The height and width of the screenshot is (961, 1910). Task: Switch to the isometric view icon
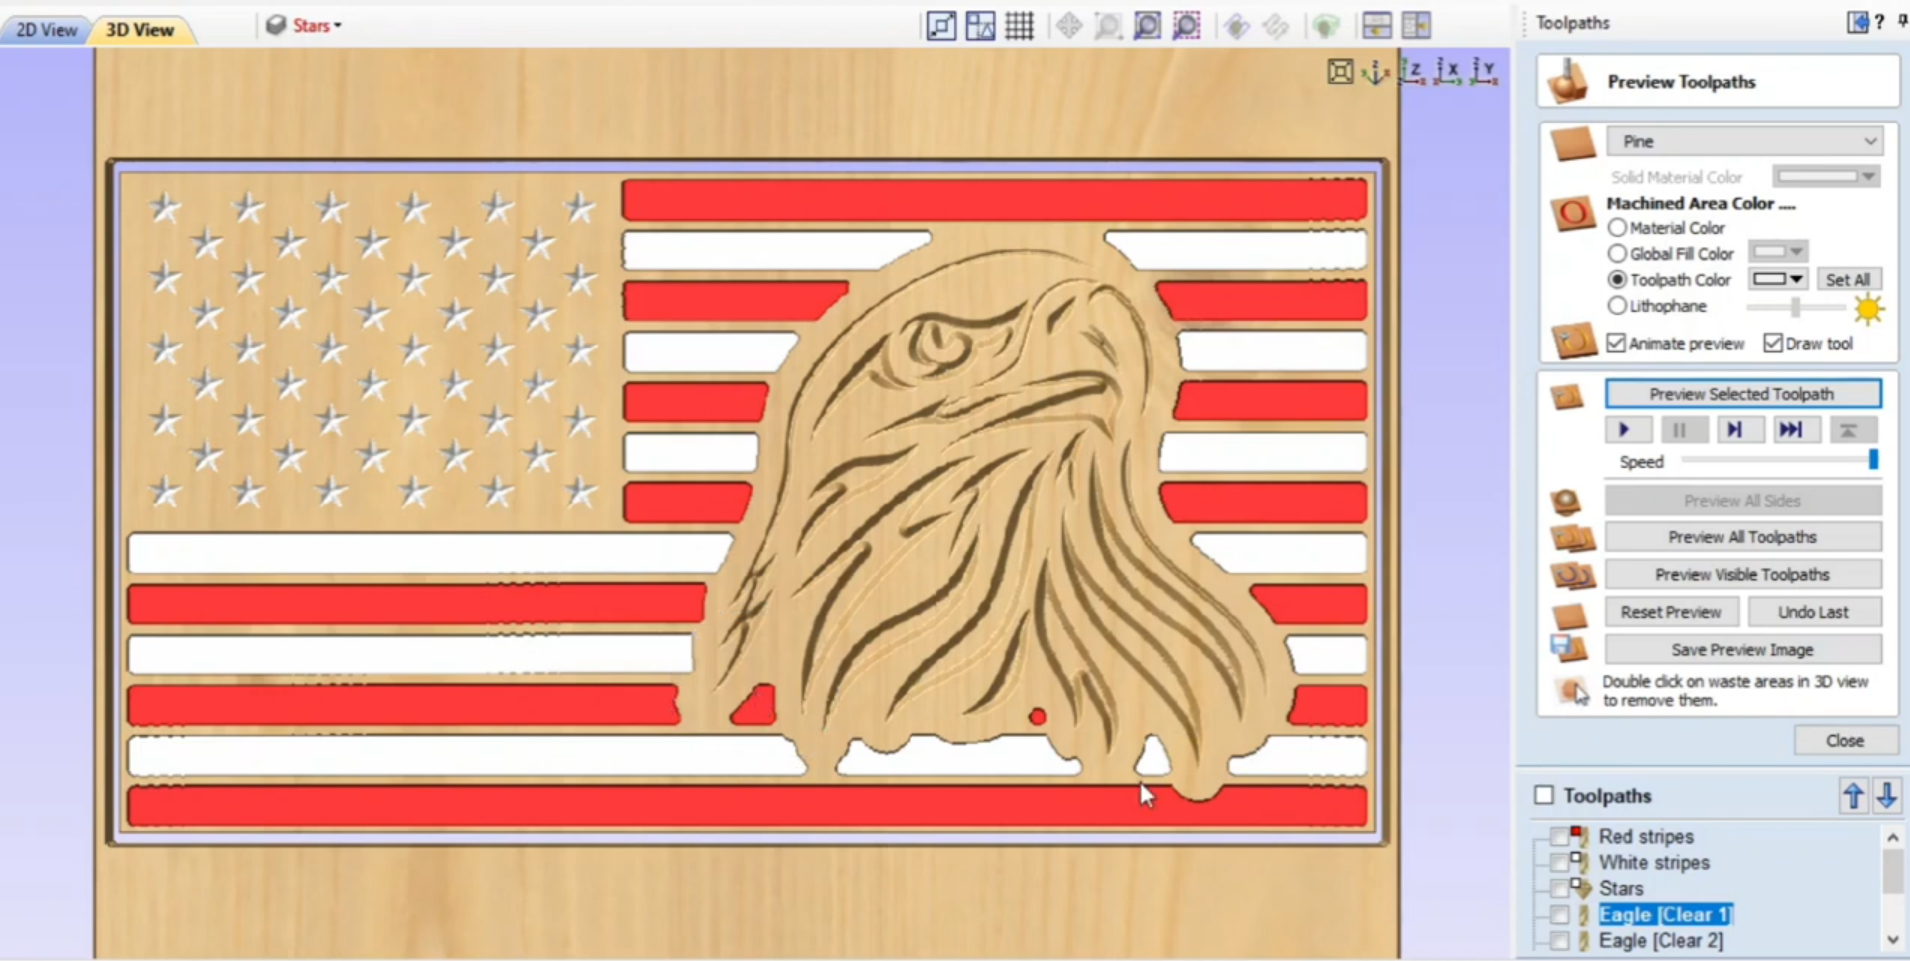pos(1376,71)
